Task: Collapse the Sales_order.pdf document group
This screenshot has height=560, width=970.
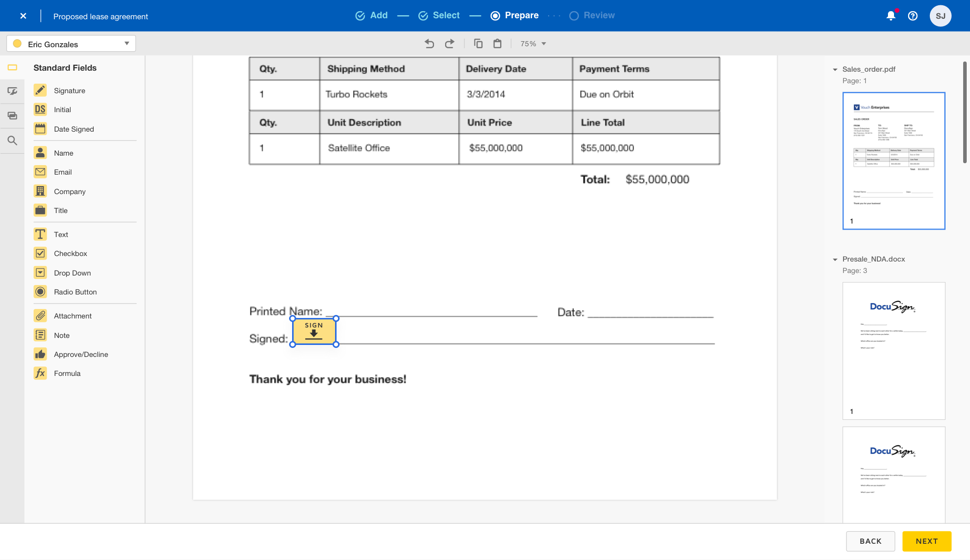Action: coord(835,69)
